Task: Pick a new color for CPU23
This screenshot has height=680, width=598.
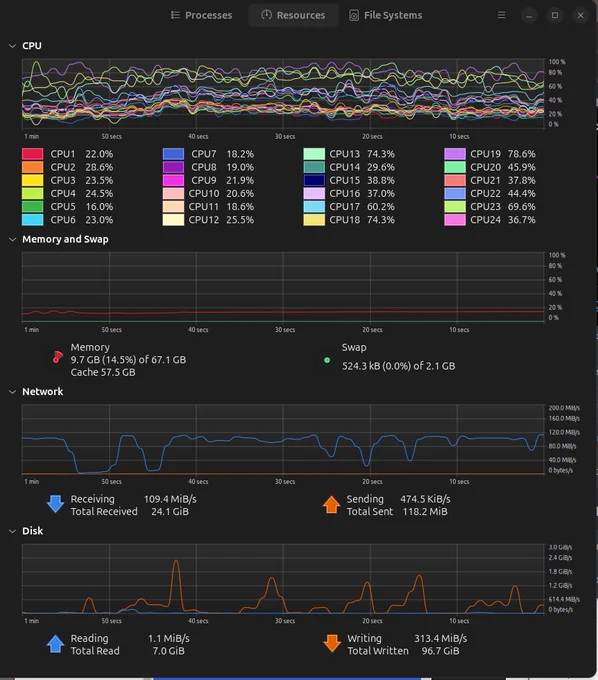Action: (x=455, y=207)
